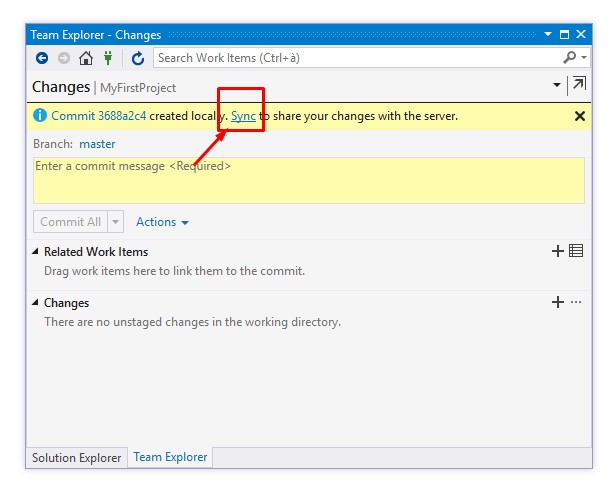The width and height of the screenshot is (611, 483).
Task: Collapse the Related Work Items section
Action: click(37, 252)
